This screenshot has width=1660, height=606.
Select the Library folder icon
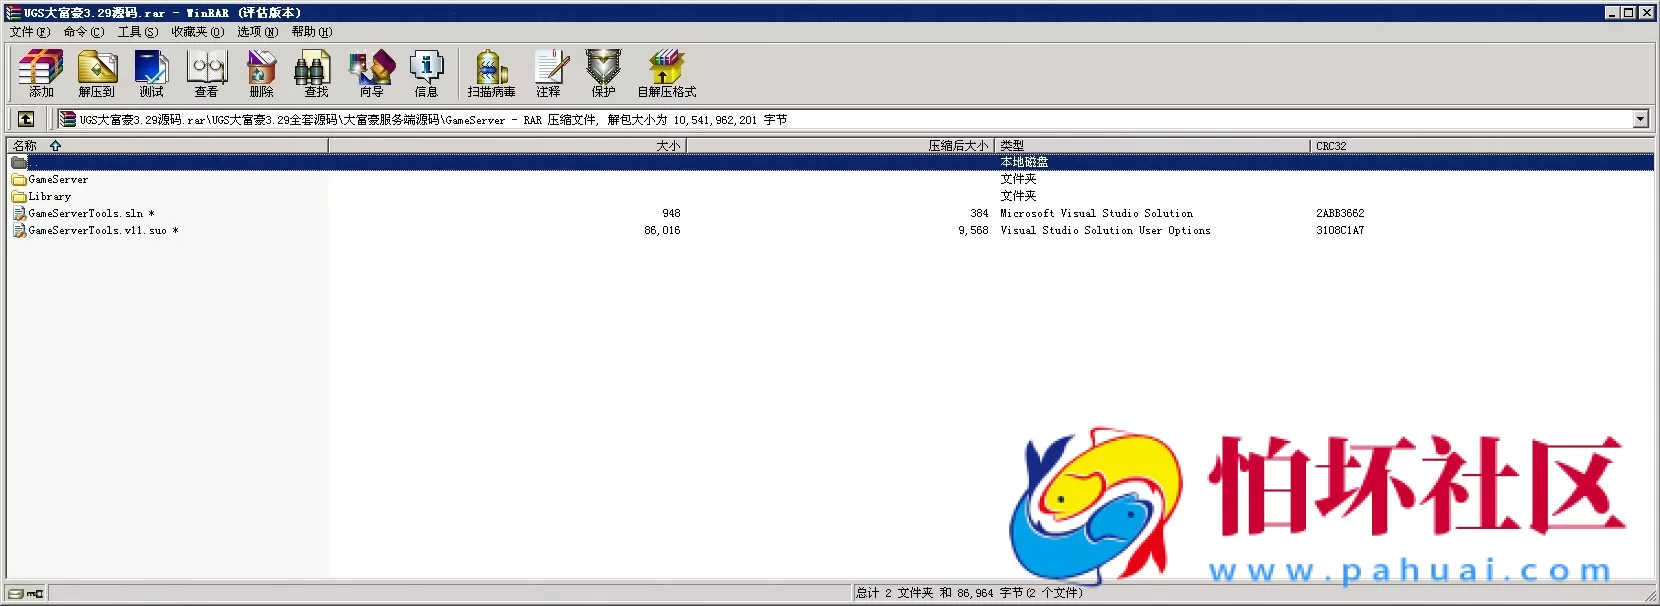click(19, 197)
